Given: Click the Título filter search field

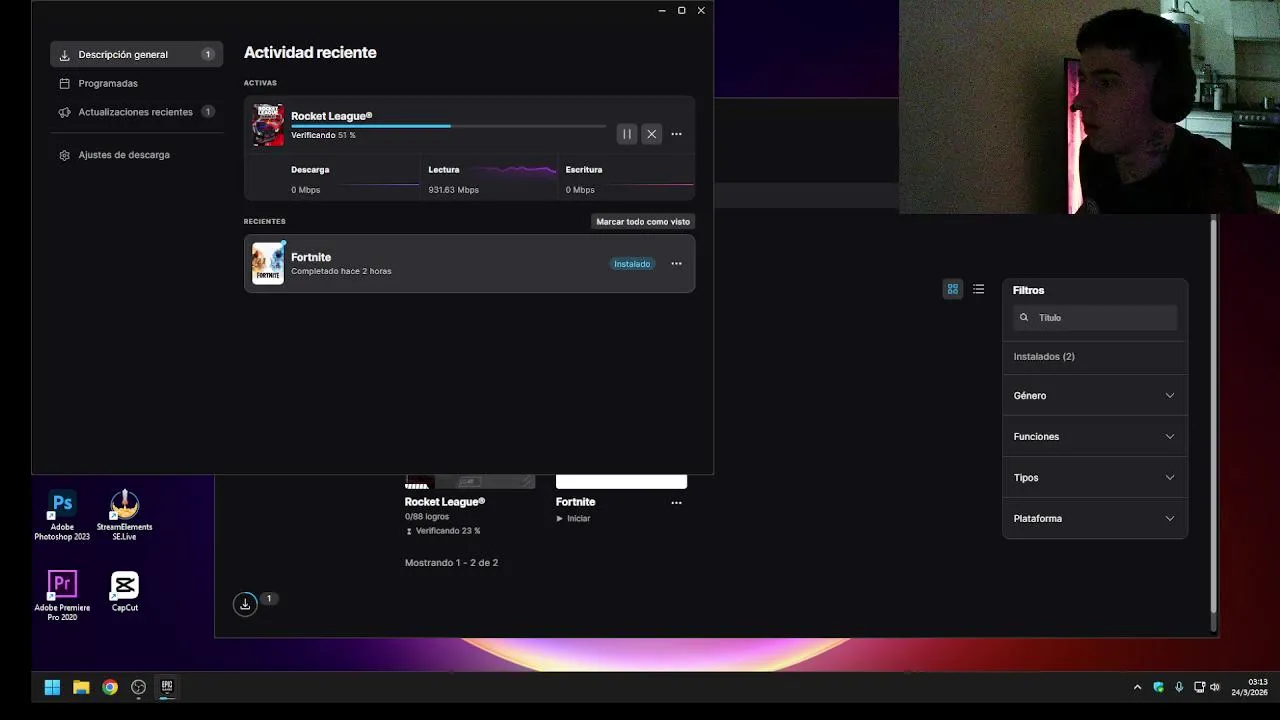Looking at the screenshot, I should (1095, 317).
